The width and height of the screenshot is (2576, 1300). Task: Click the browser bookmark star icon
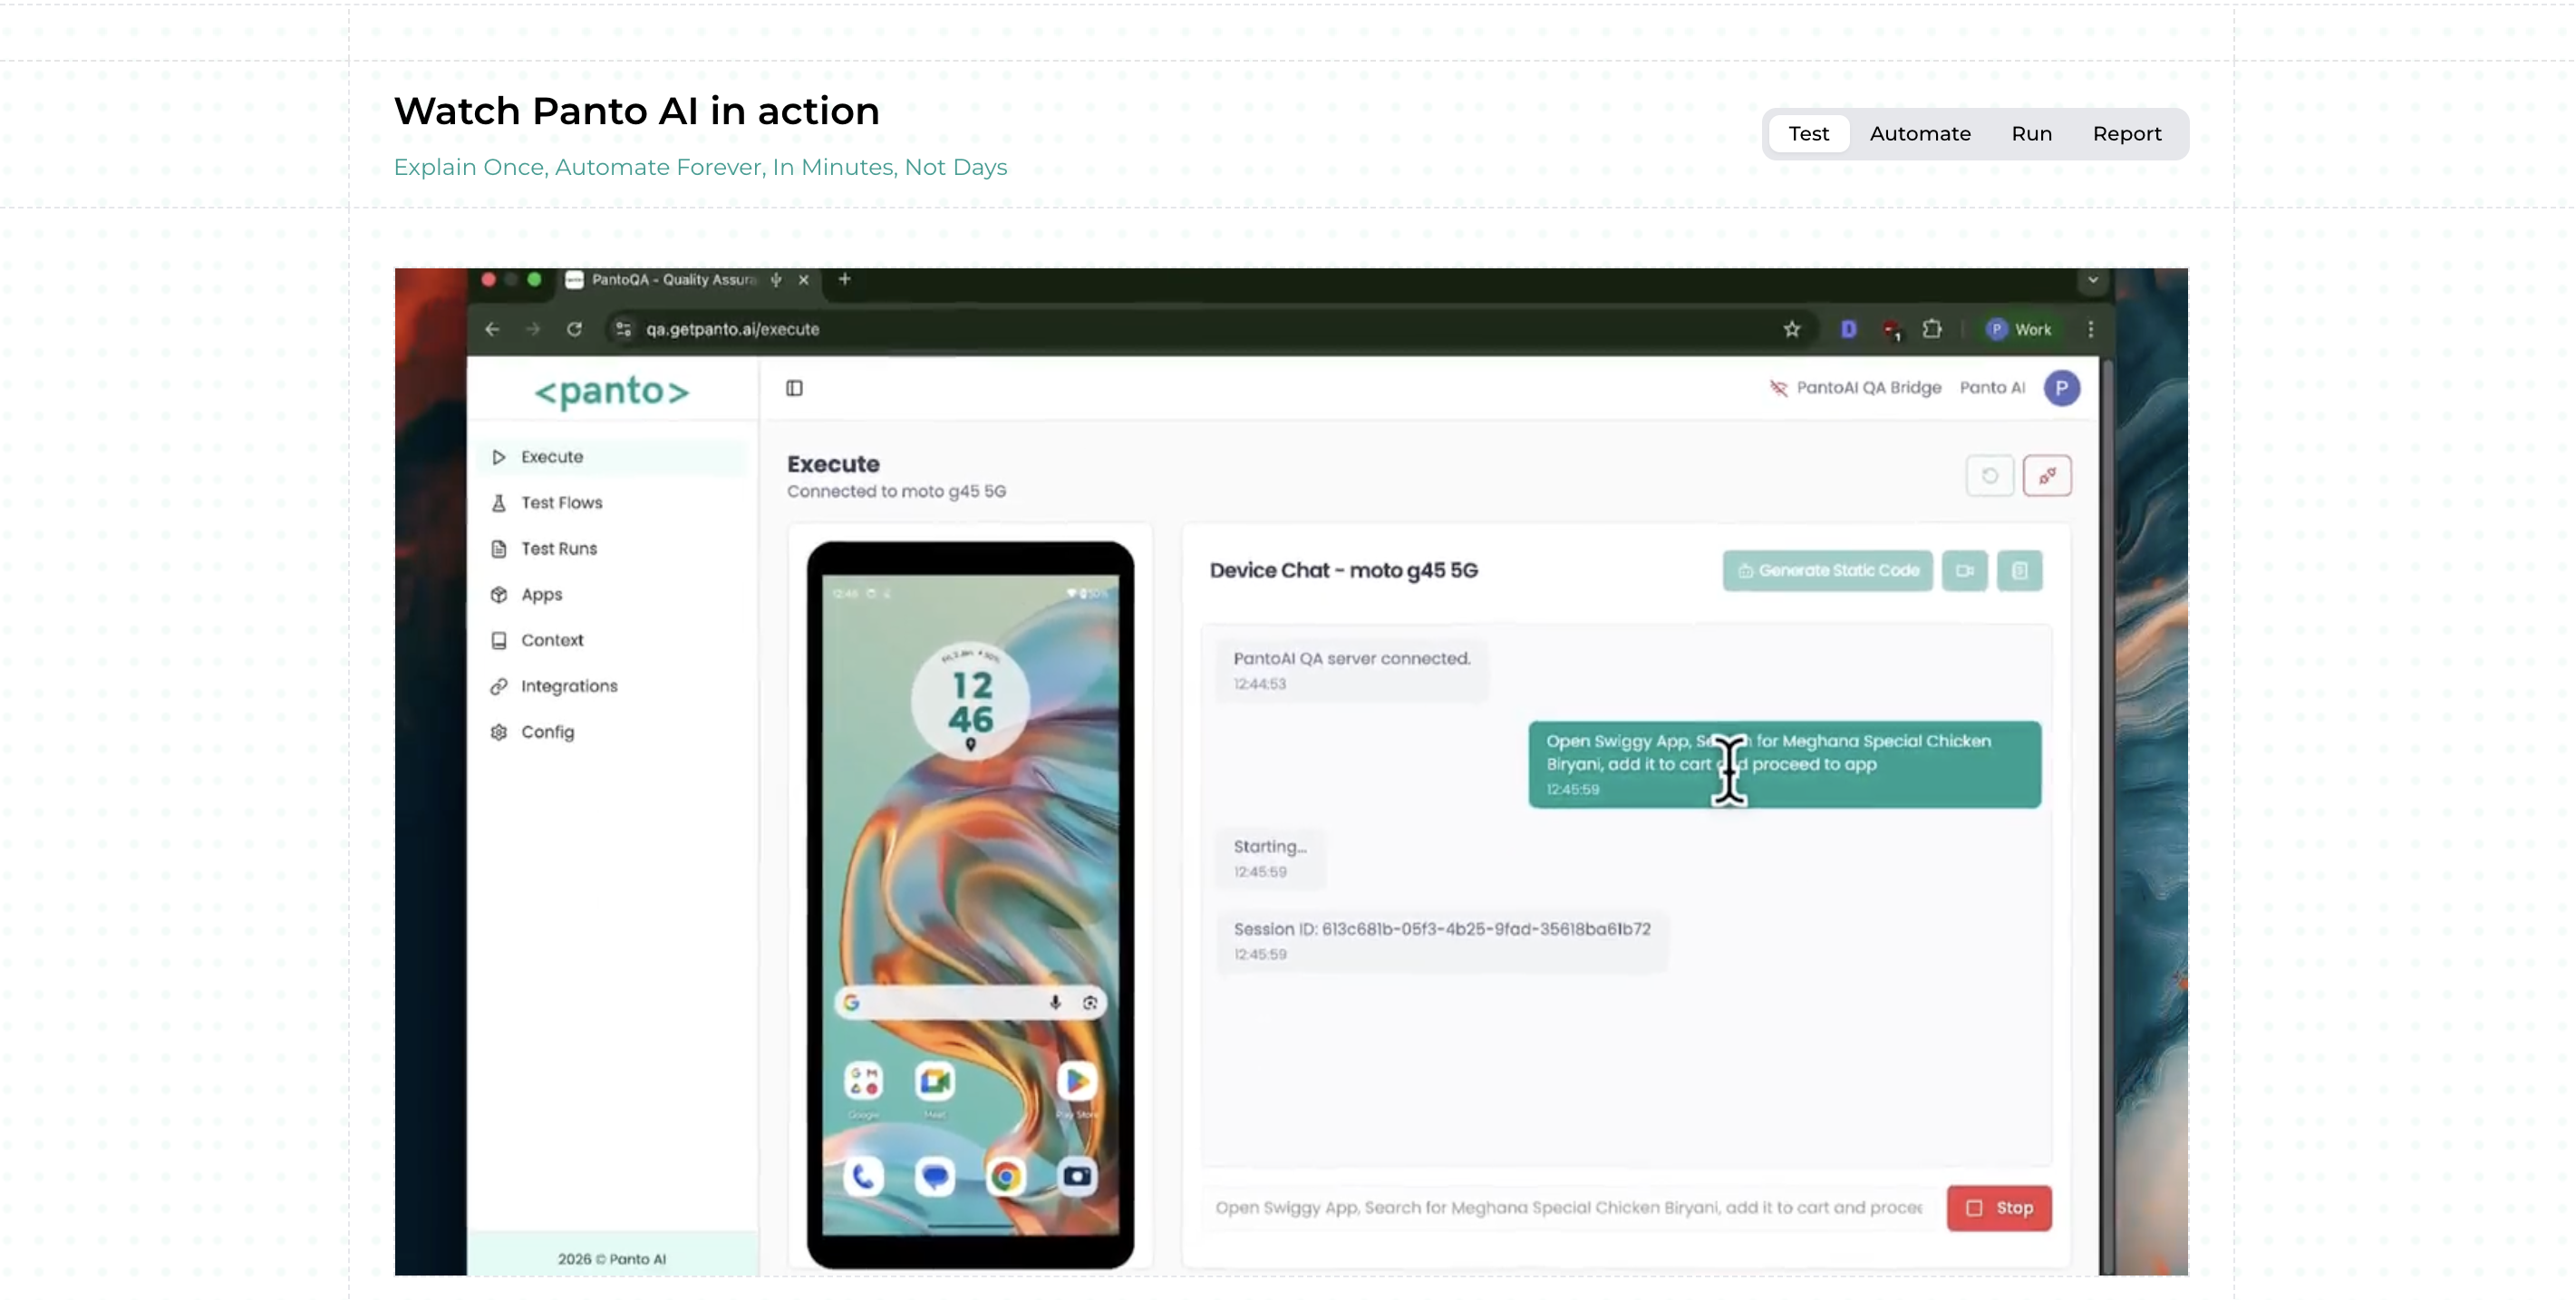pos(1791,329)
